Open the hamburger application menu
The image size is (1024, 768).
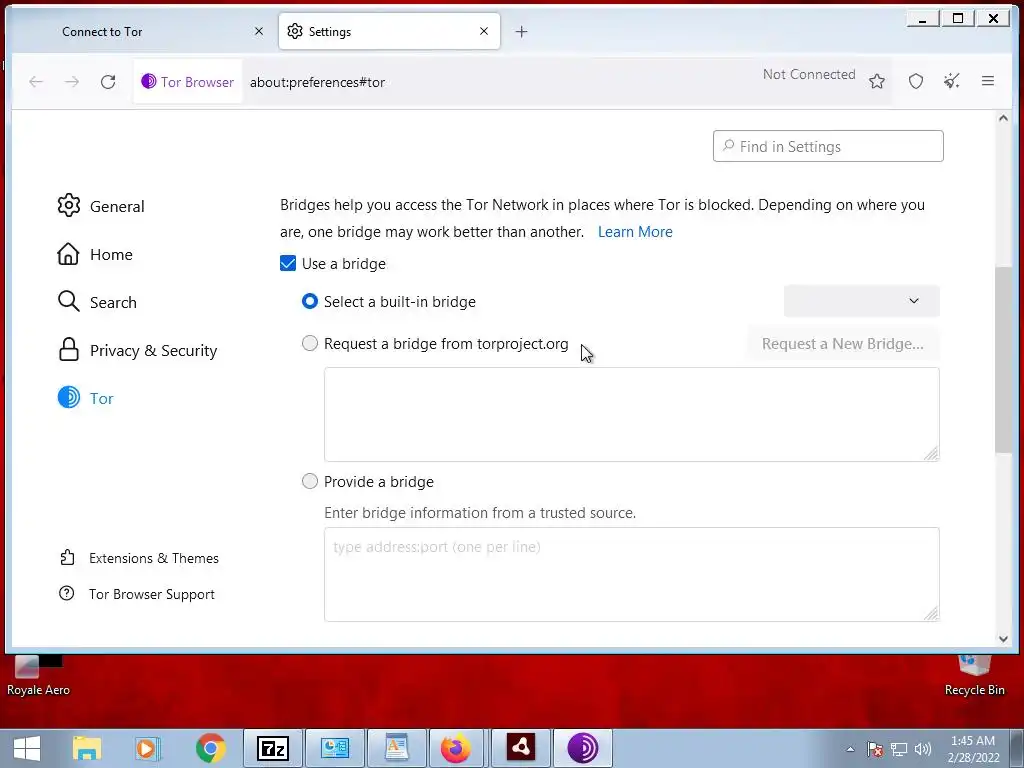coord(987,81)
